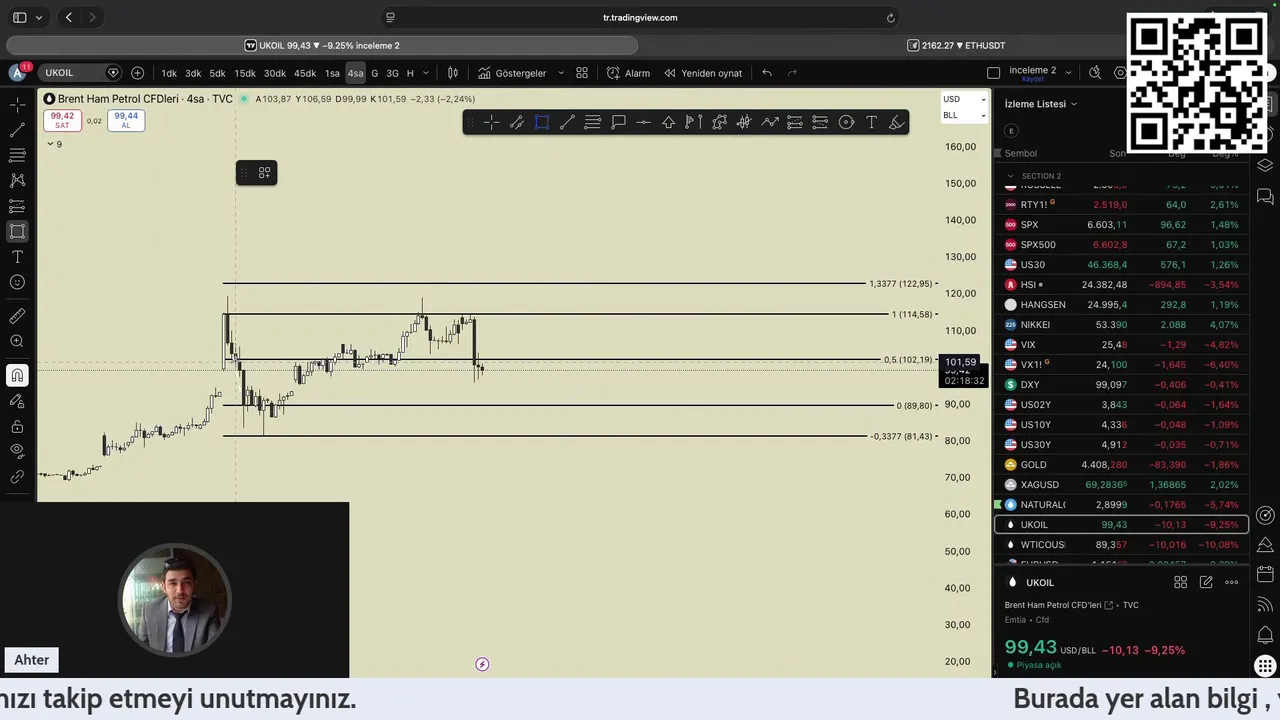Reload the page in the browser
Viewport: 1280px width, 720px height.
point(890,17)
